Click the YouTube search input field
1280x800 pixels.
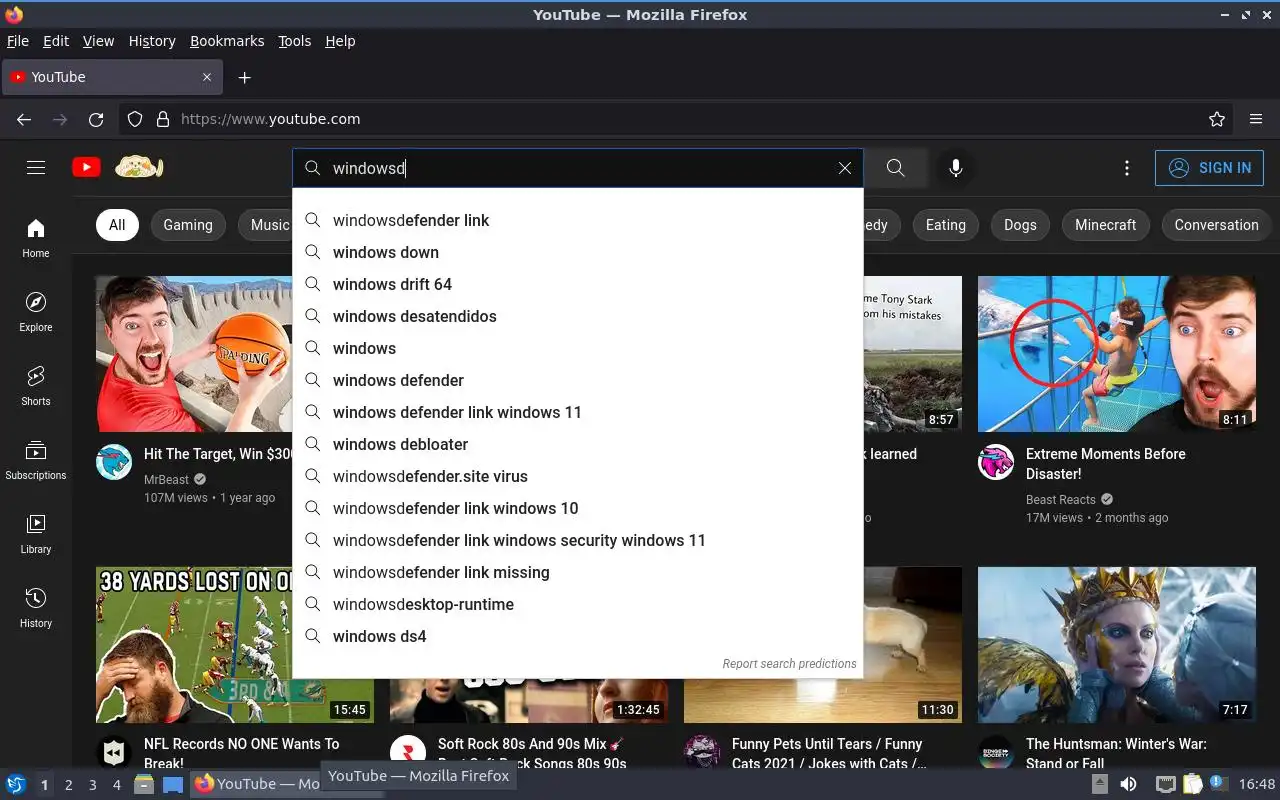580,168
